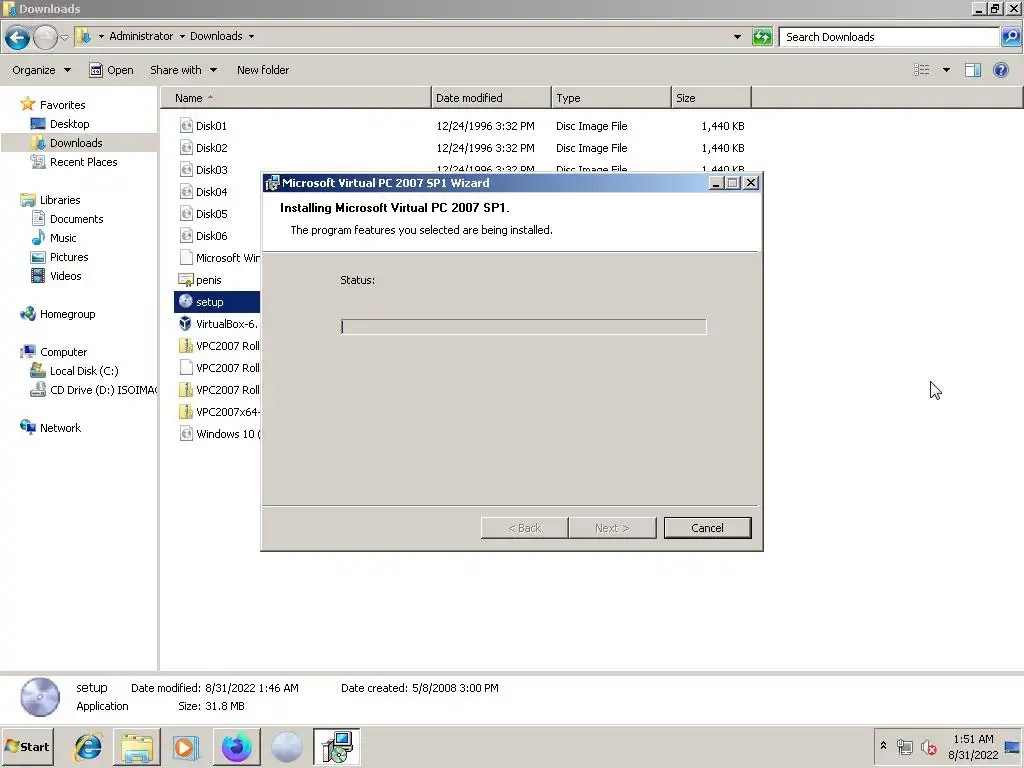This screenshot has width=1024, height=768.
Task: Click the Start button
Action: click(27, 747)
